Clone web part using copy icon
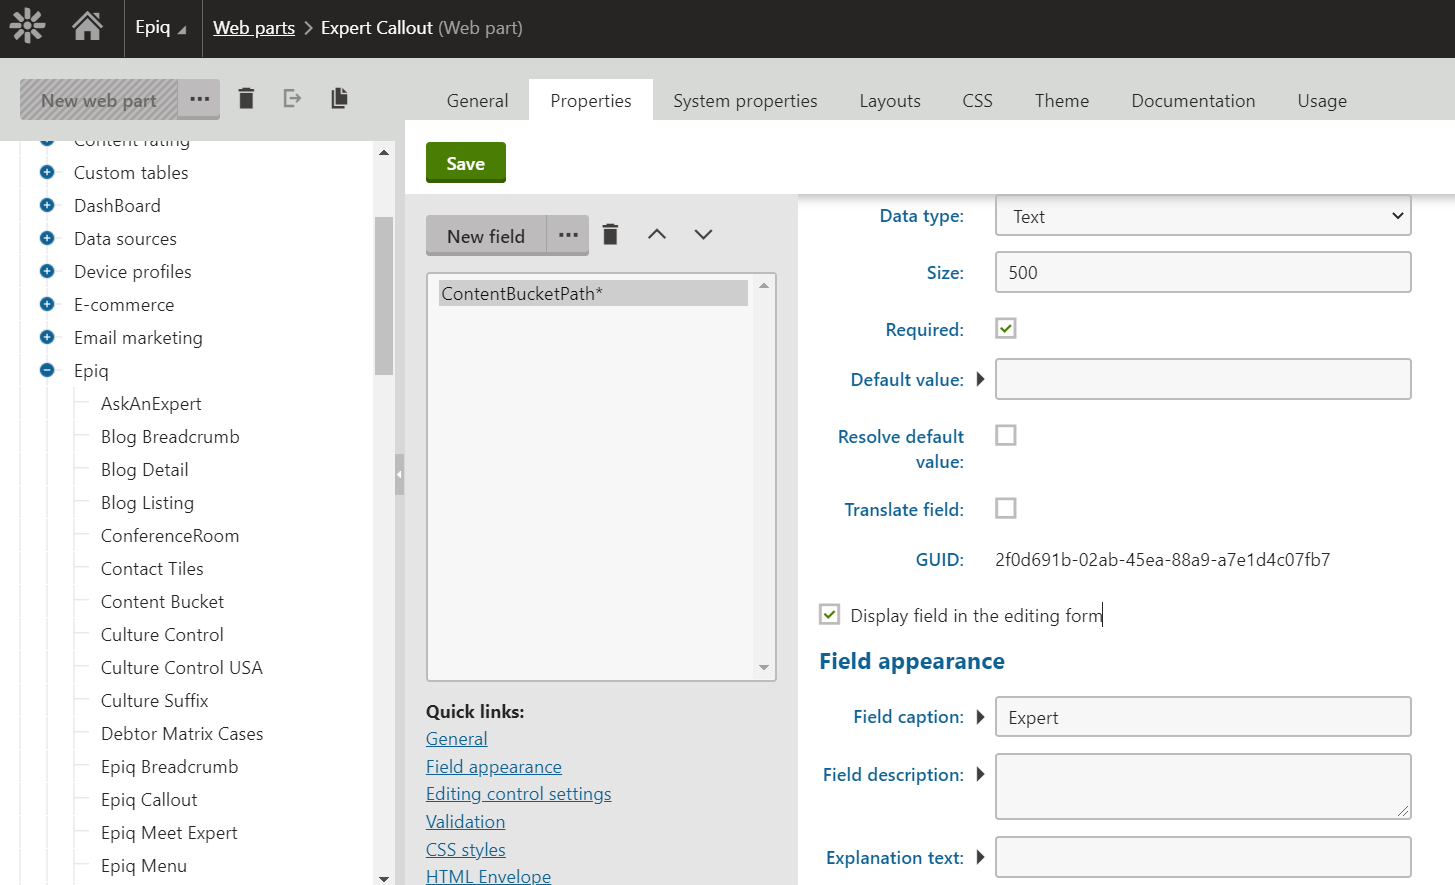This screenshot has height=885, width=1455. [339, 98]
